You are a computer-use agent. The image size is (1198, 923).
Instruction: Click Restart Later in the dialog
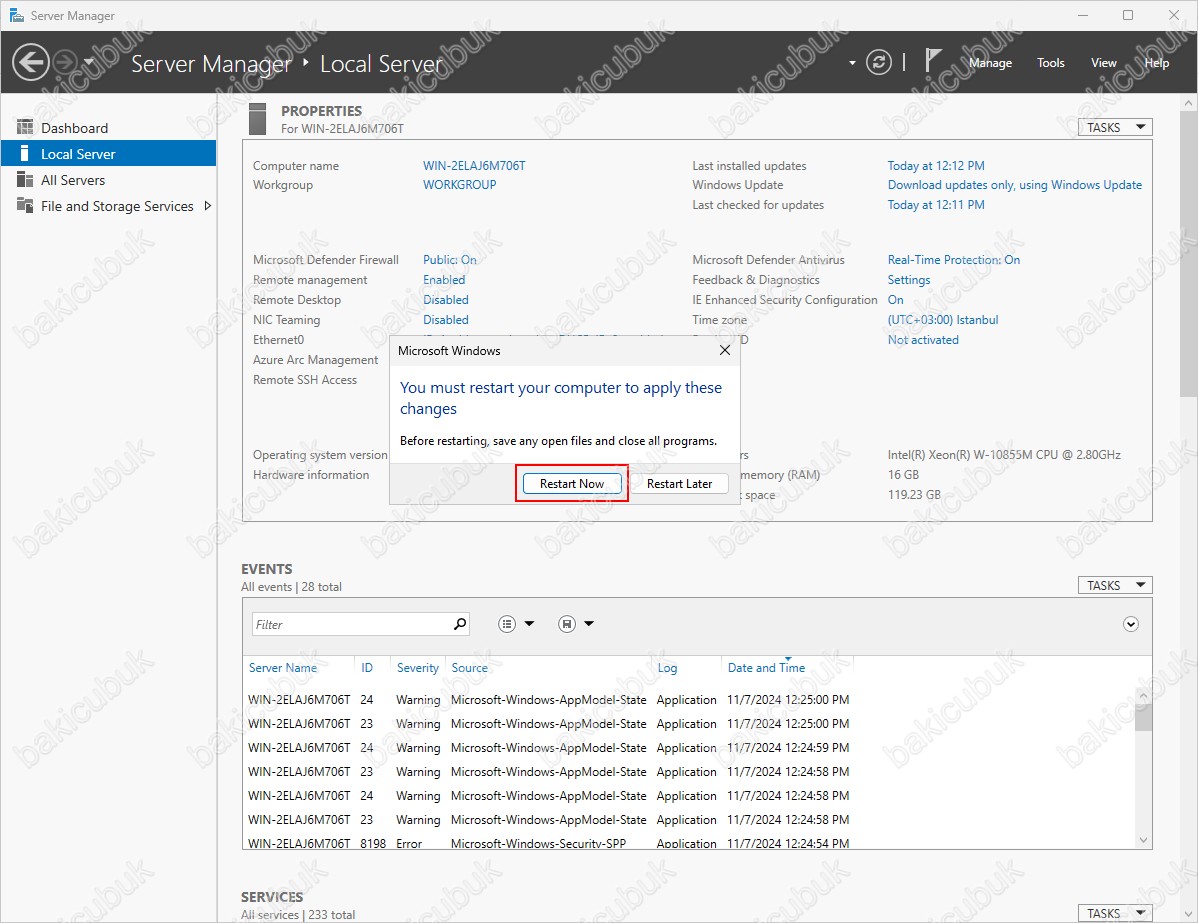[x=679, y=484]
